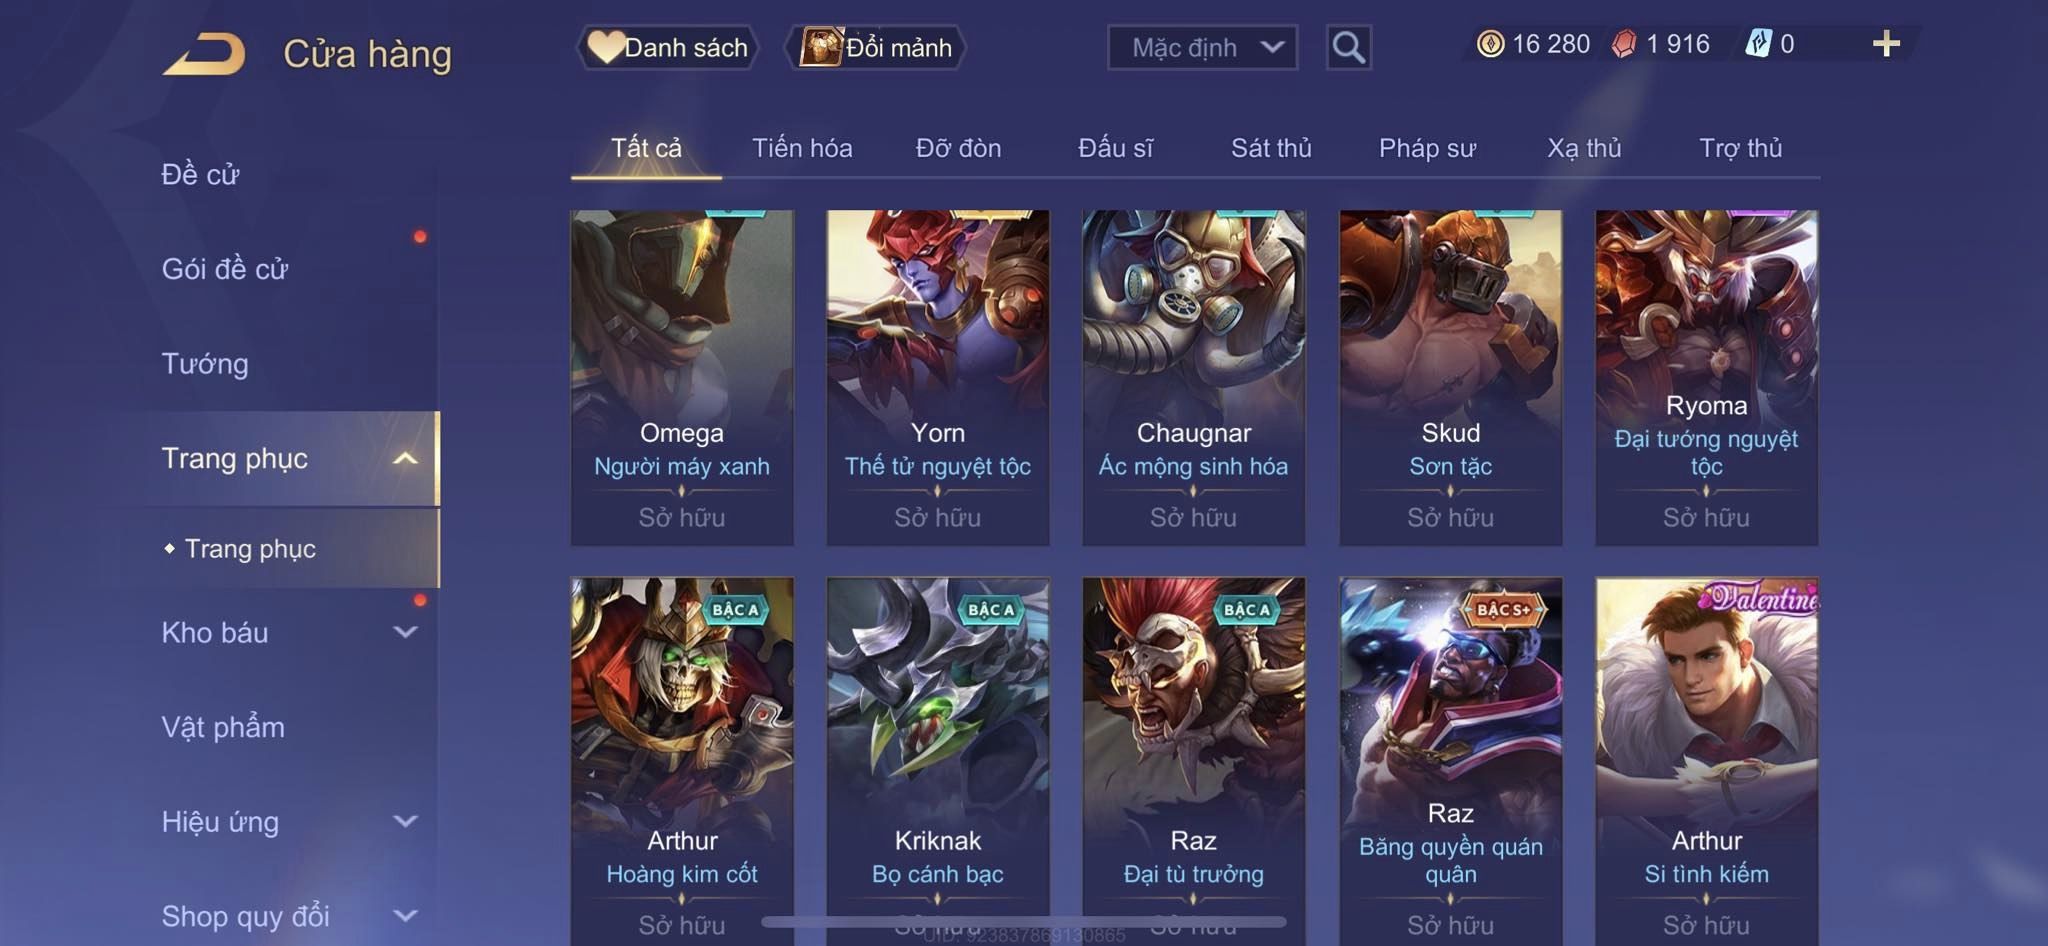Tap the blue voucher ticket icon

[x=1759, y=44]
